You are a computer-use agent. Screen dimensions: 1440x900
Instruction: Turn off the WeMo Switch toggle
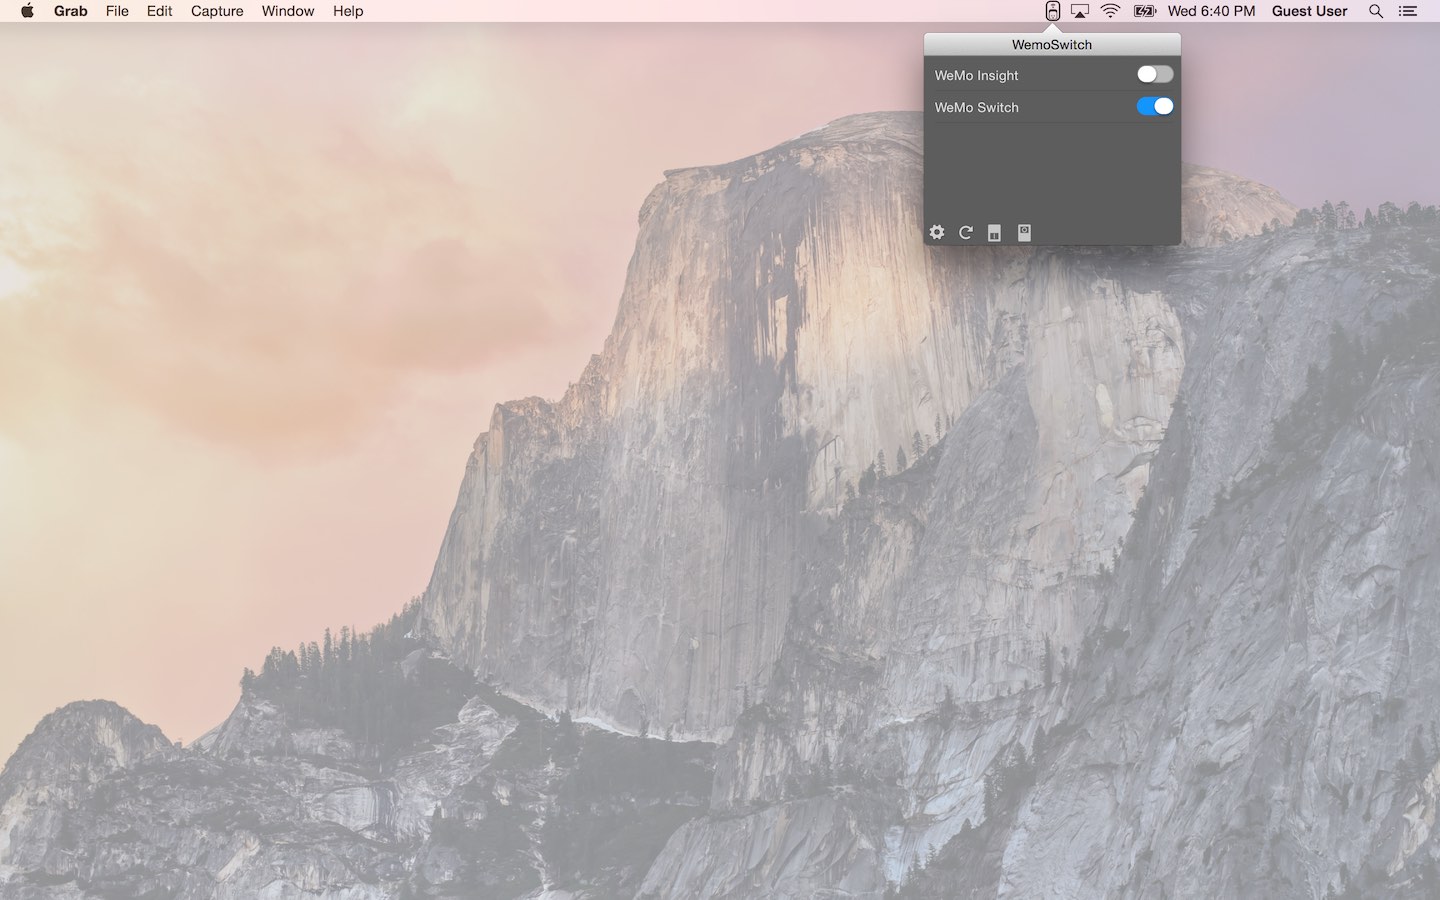point(1155,106)
